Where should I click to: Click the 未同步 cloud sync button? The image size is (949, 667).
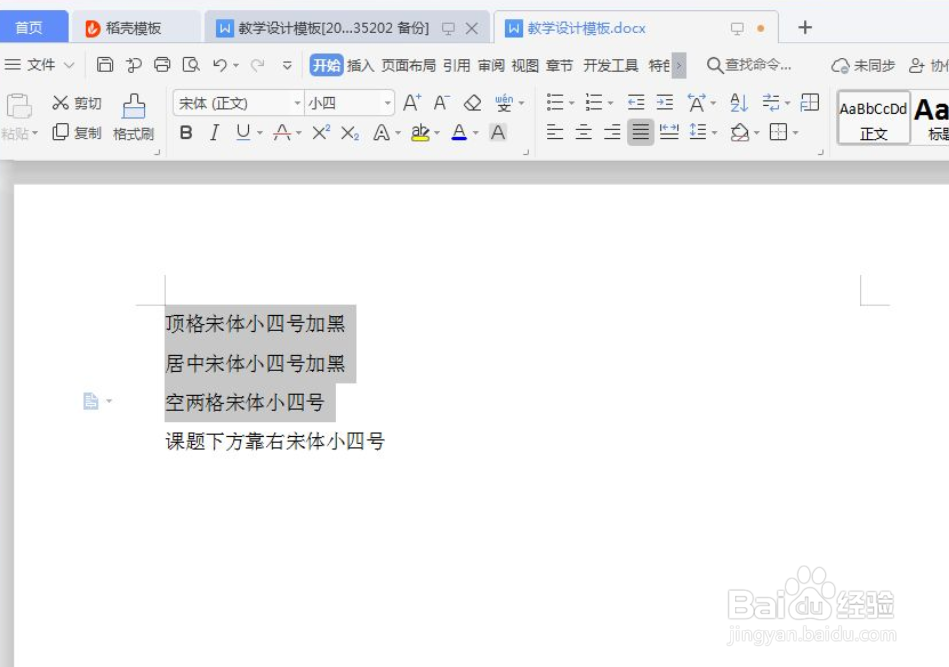coord(864,63)
